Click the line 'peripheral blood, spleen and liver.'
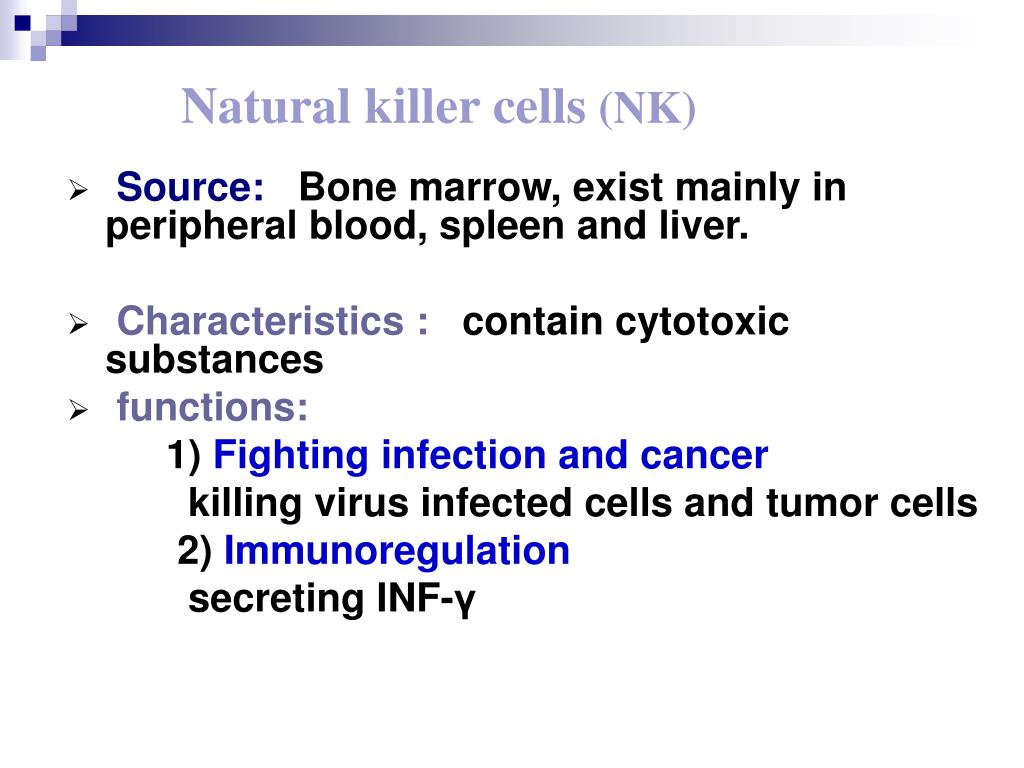Screen dimensions: 1024x768 click(427, 227)
